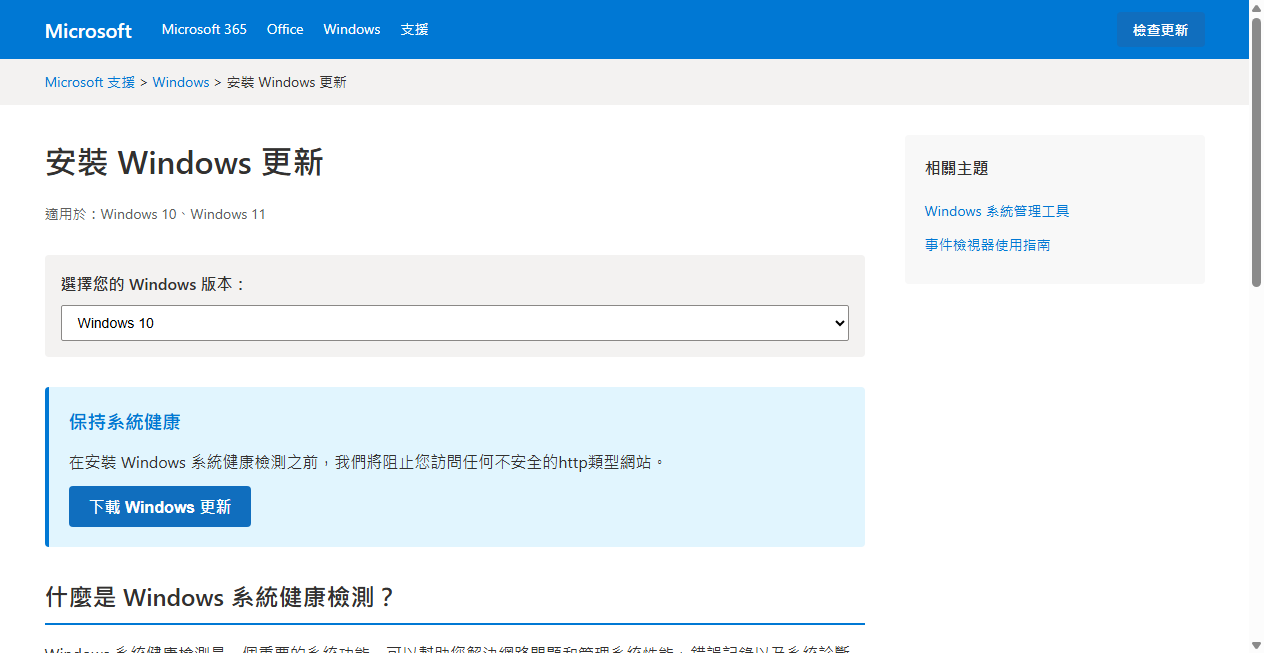Screen dimensions: 1264x653
Task: Click the vertical scrollbar thumb
Action: 1256,152
